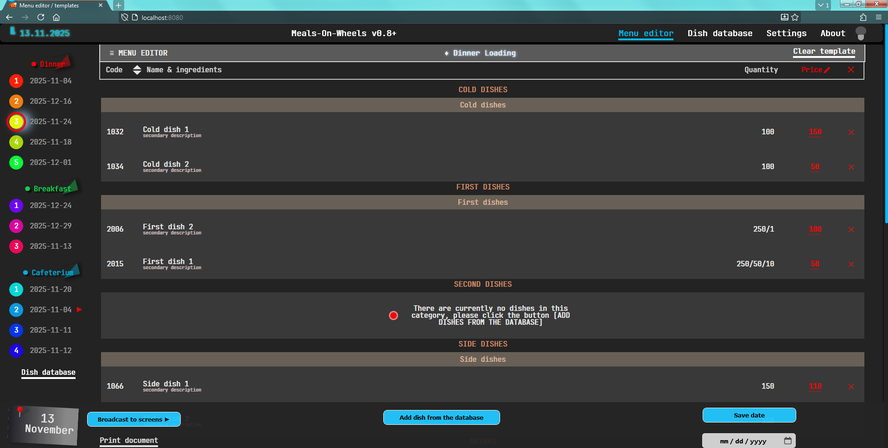Click the Save date button
888x448 pixels.
click(749, 415)
